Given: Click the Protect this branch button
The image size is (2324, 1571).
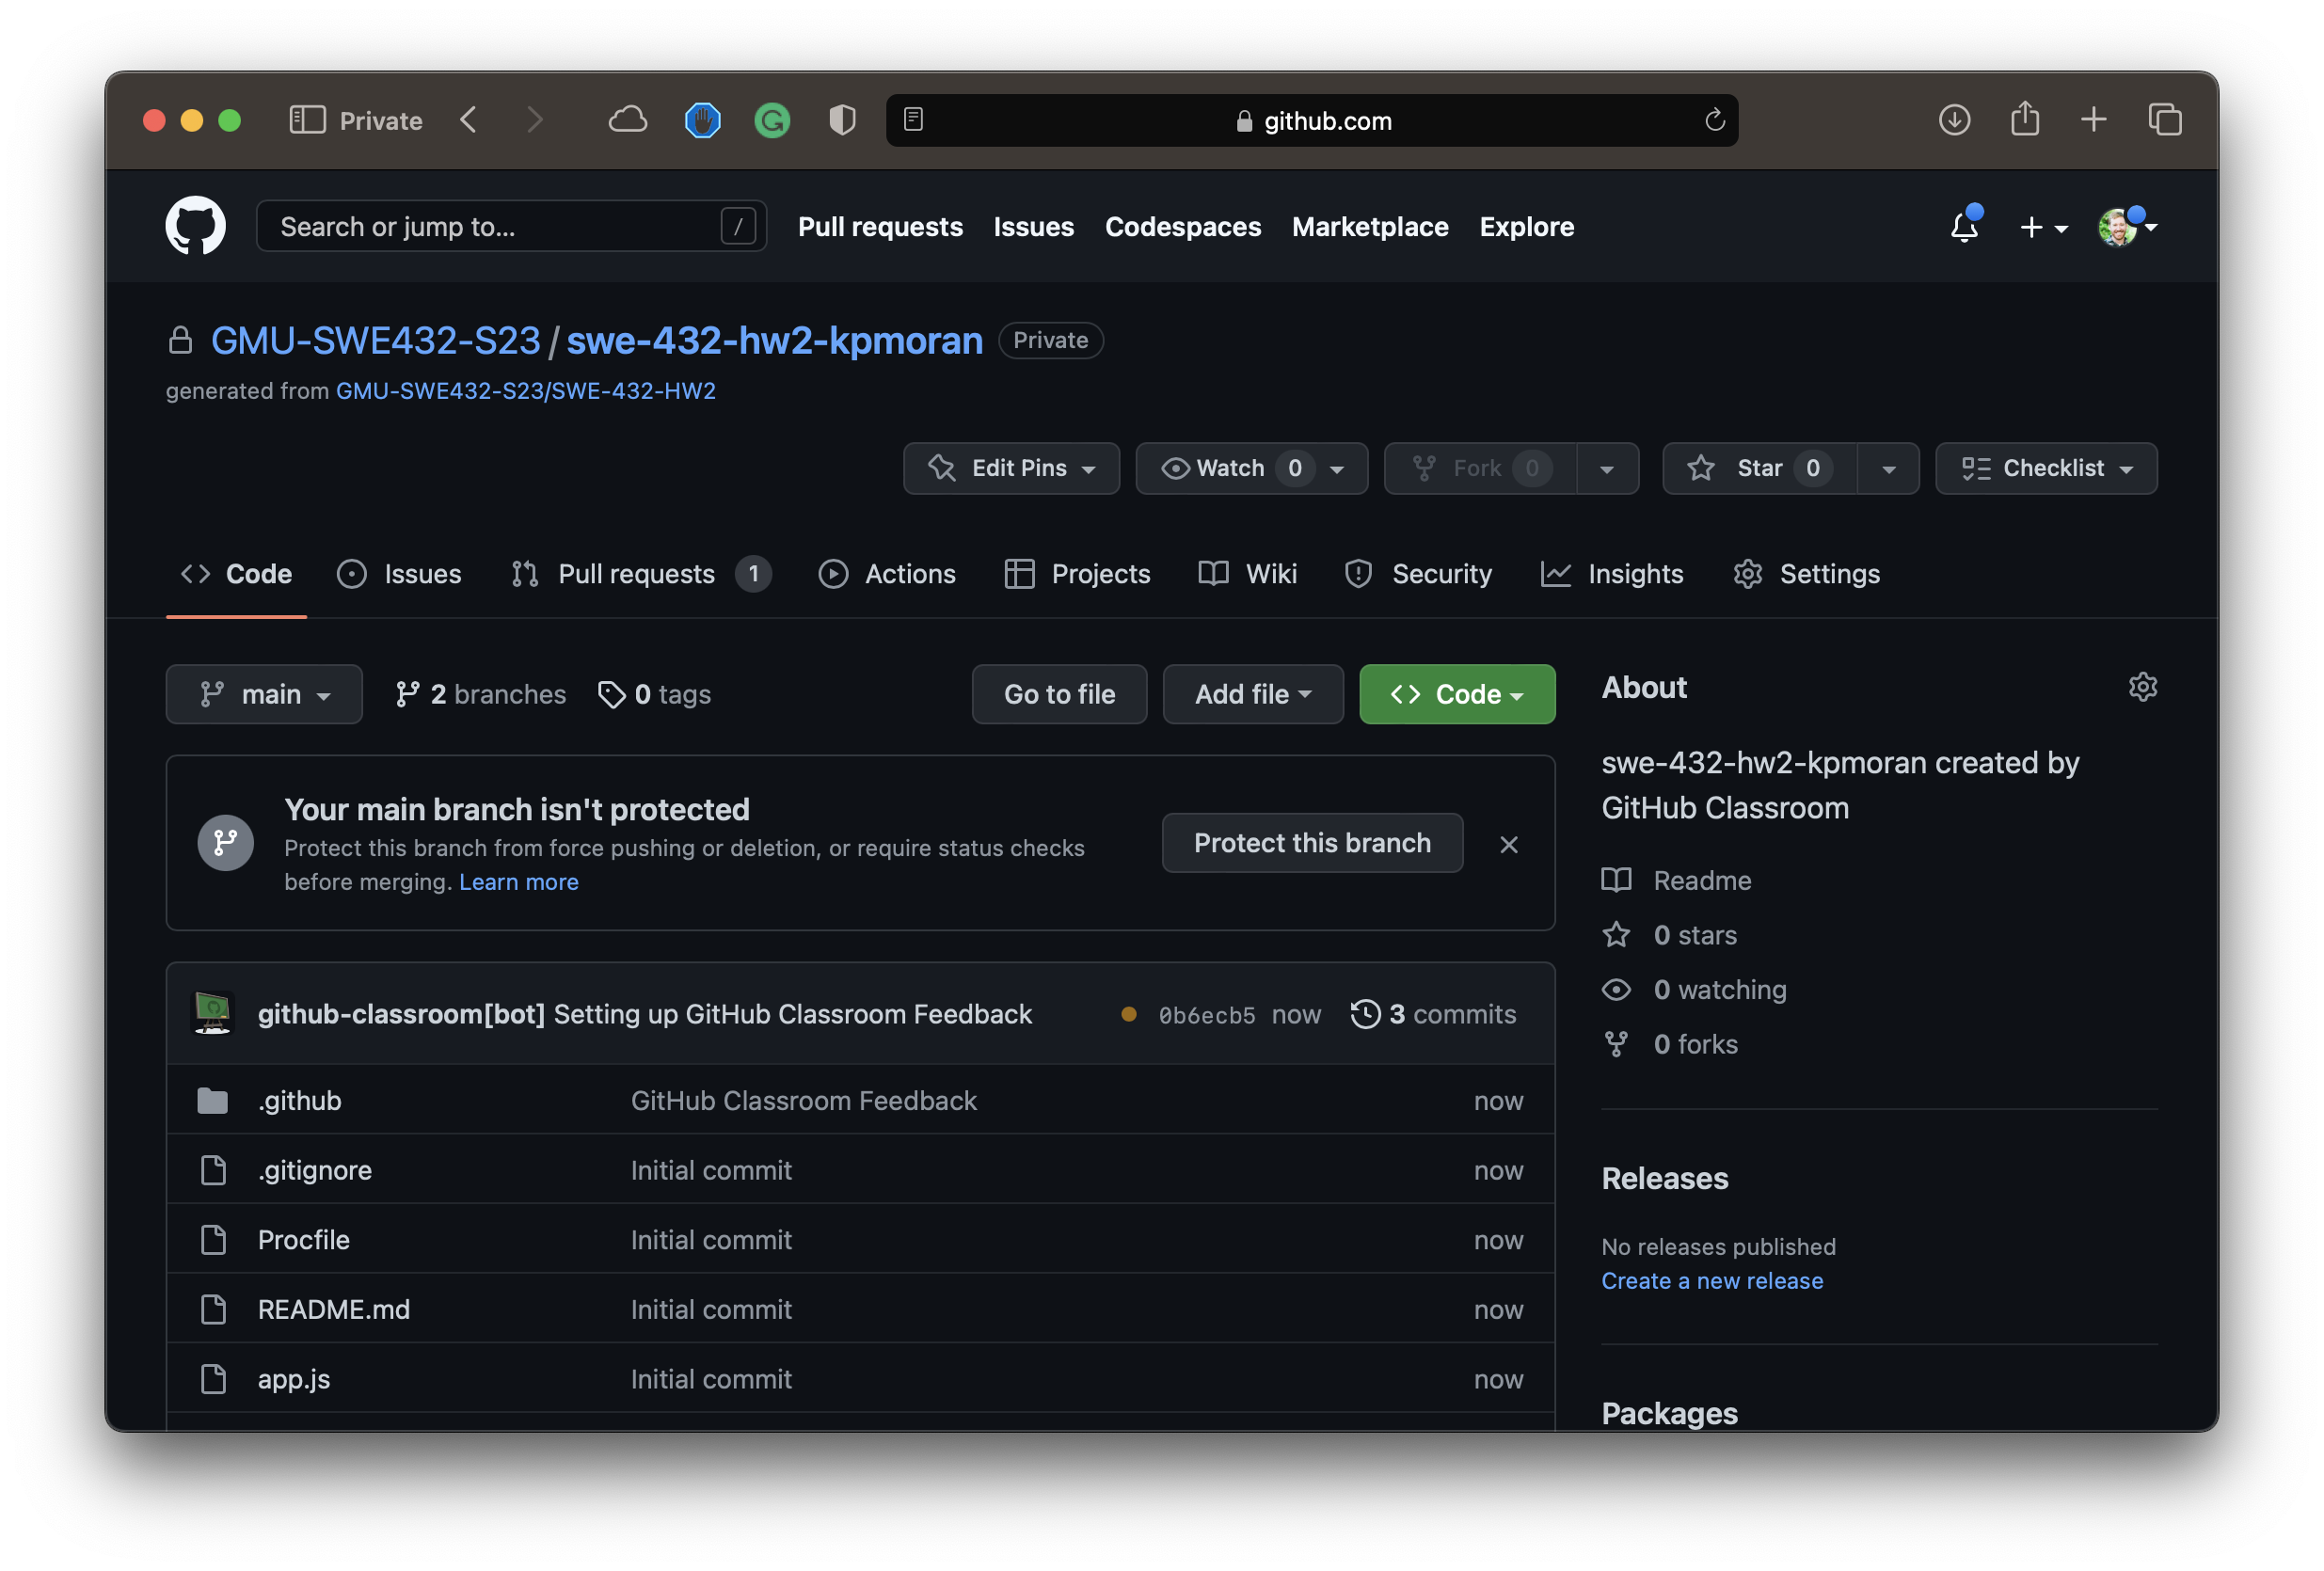Looking at the screenshot, I should (1312, 843).
